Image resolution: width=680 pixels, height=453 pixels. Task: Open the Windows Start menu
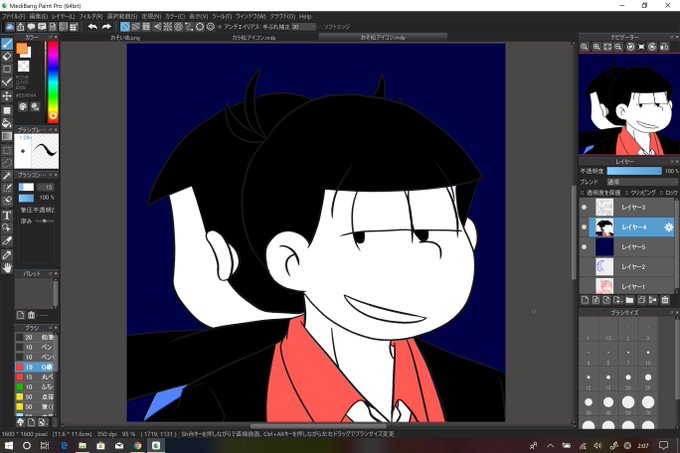click(8, 445)
